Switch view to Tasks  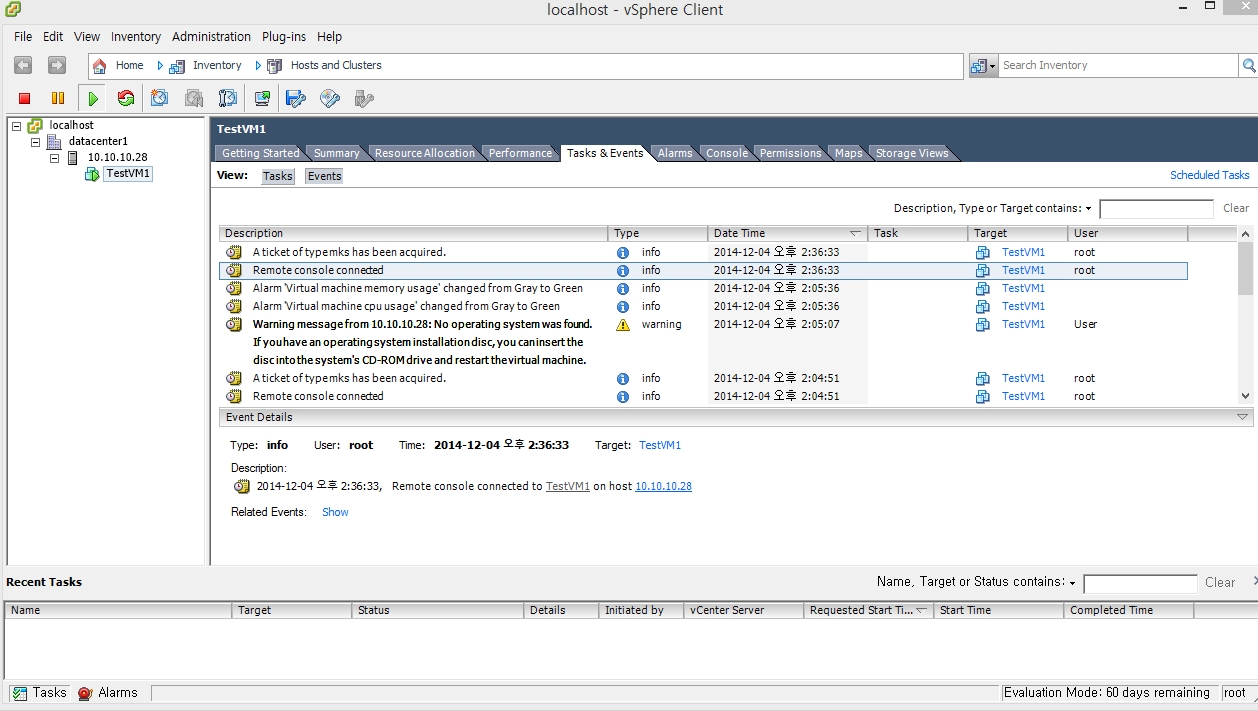click(277, 175)
